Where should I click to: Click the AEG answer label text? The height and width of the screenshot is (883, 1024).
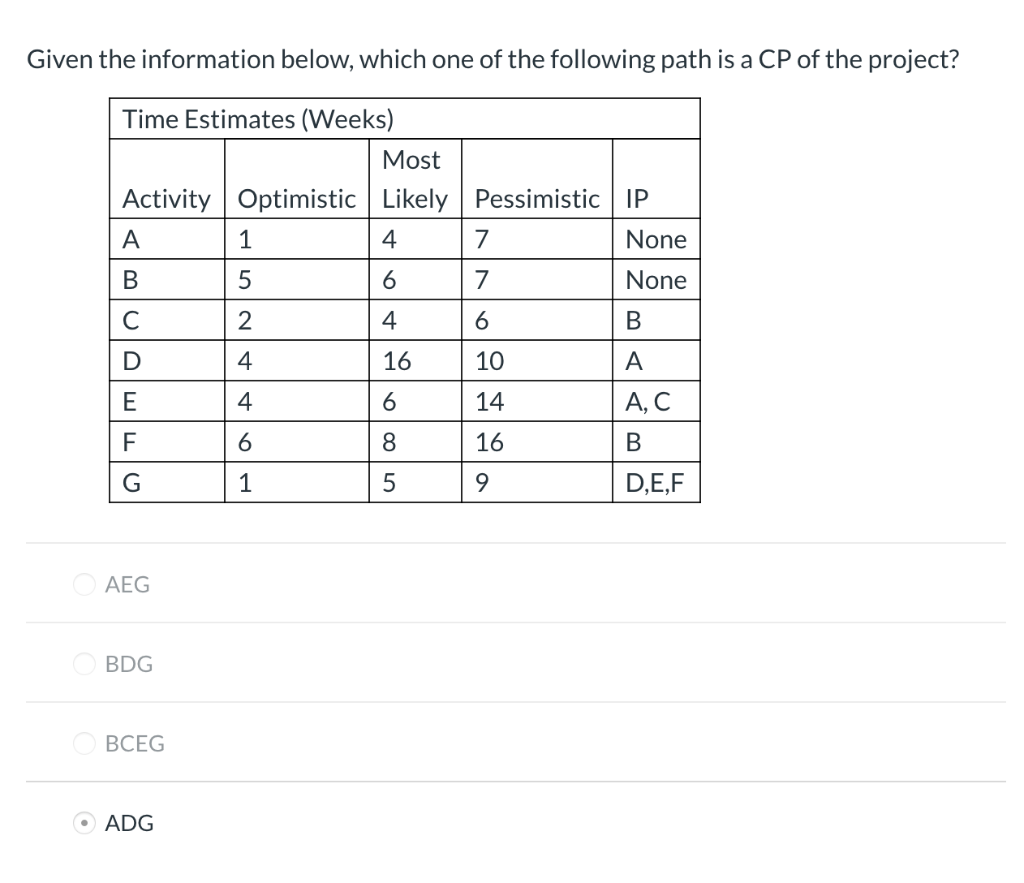tap(127, 584)
